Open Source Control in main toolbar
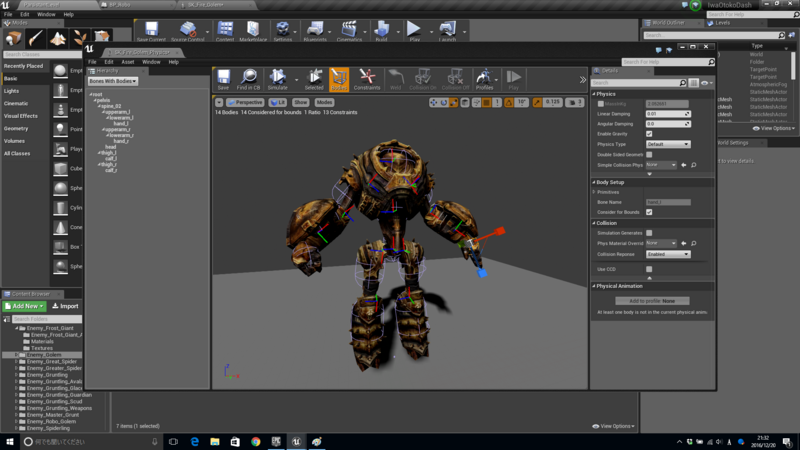This screenshot has width=800, height=450. (x=188, y=32)
